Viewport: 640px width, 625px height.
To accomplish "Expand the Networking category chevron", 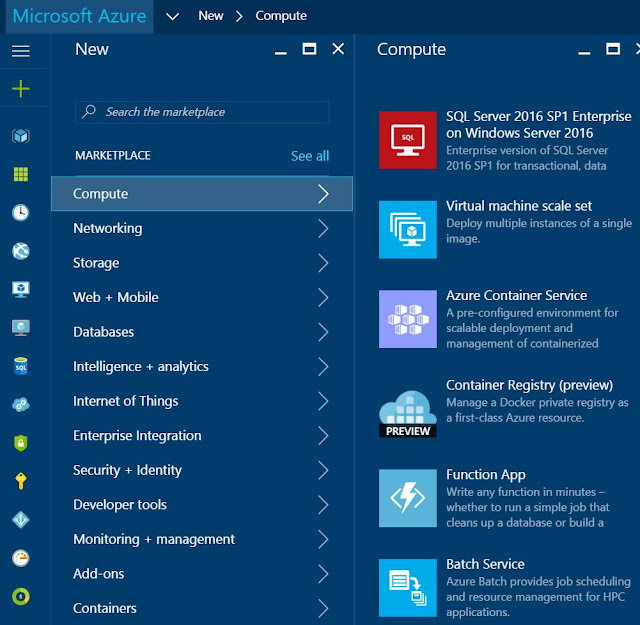I will (x=323, y=228).
